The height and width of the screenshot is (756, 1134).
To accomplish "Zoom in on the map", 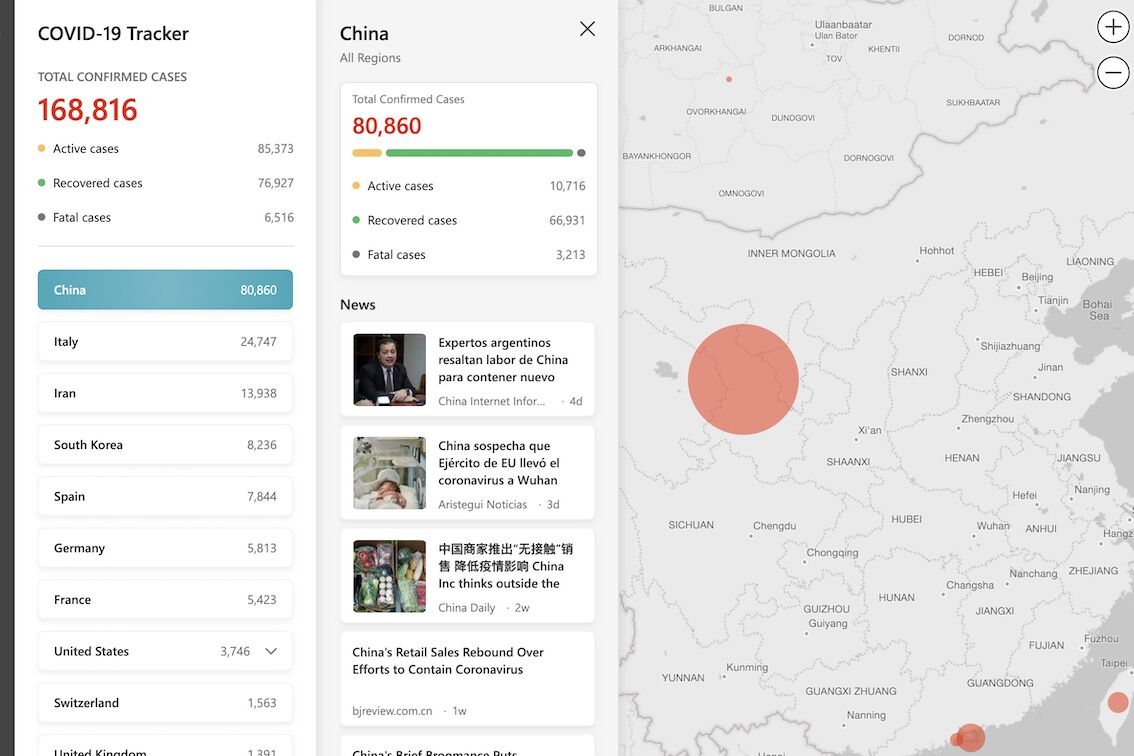I will 1112,27.
